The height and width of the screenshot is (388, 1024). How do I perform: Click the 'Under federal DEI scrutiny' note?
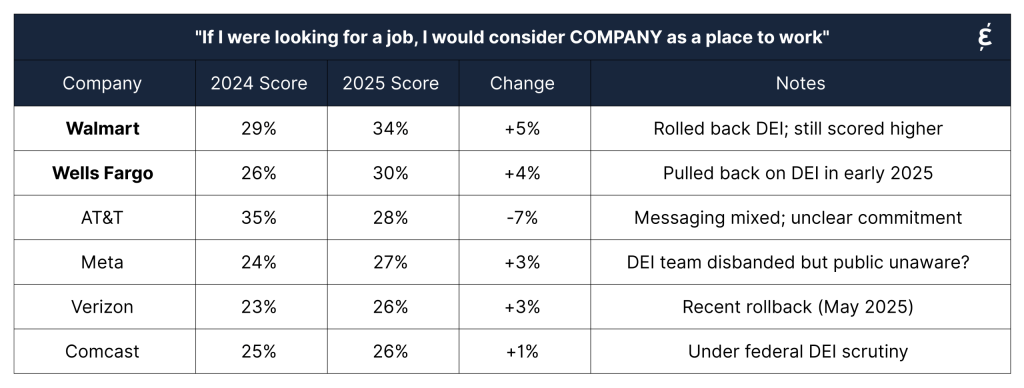pos(798,351)
